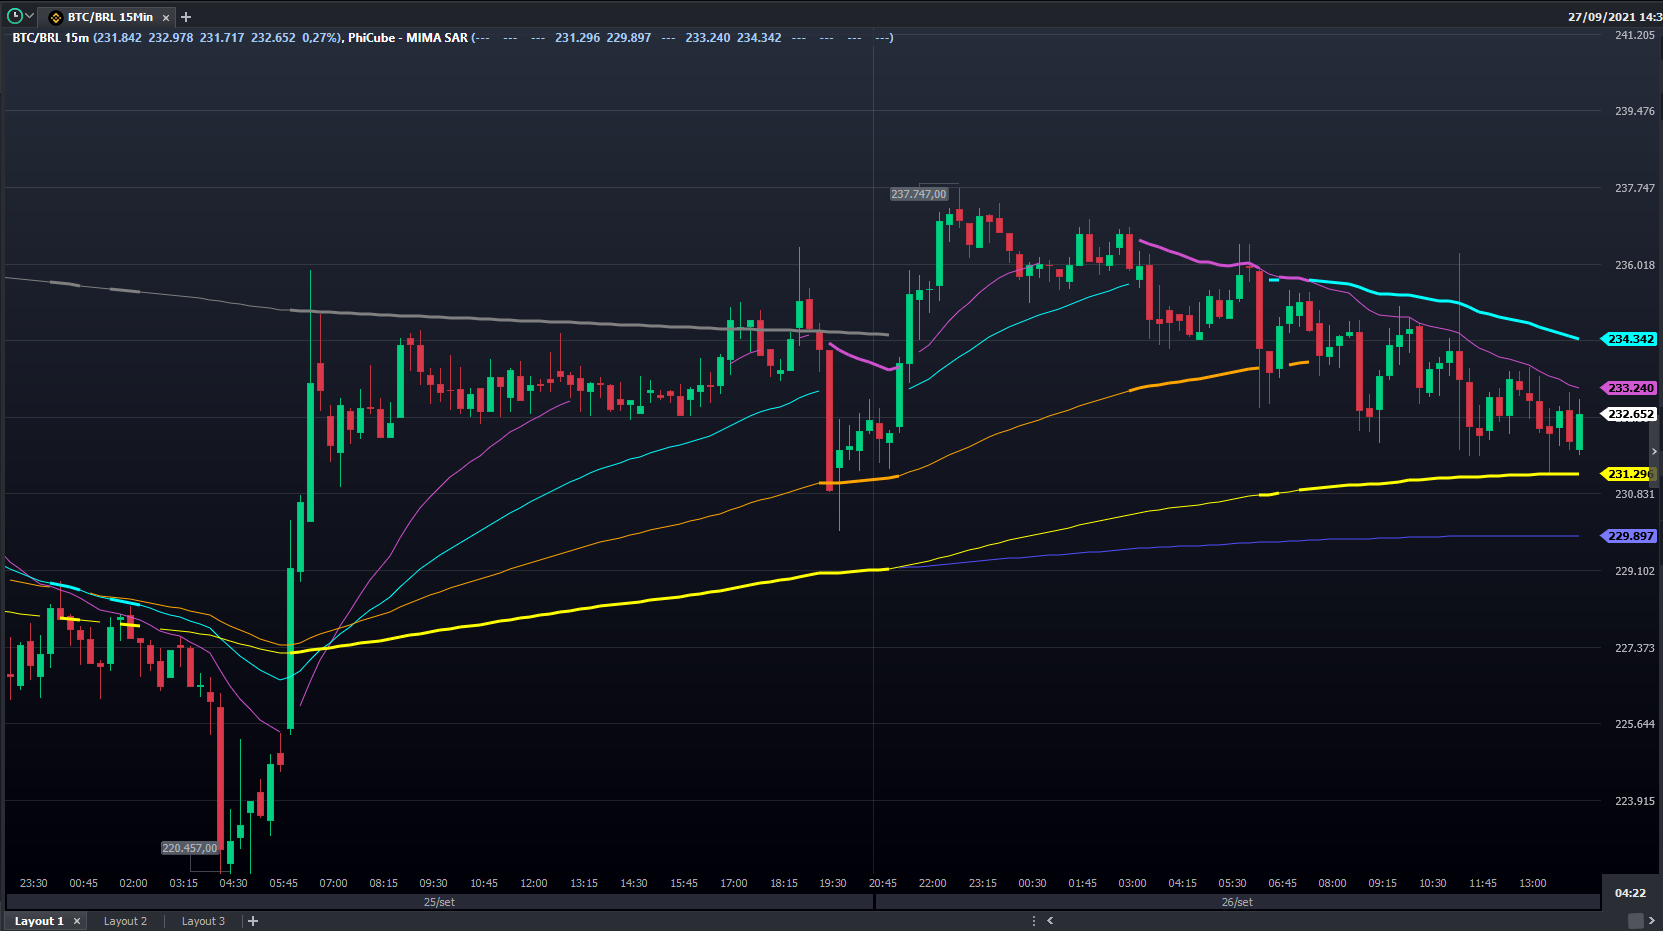
Task: Click the magenta 233.240 price label
Action: click(x=1630, y=388)
